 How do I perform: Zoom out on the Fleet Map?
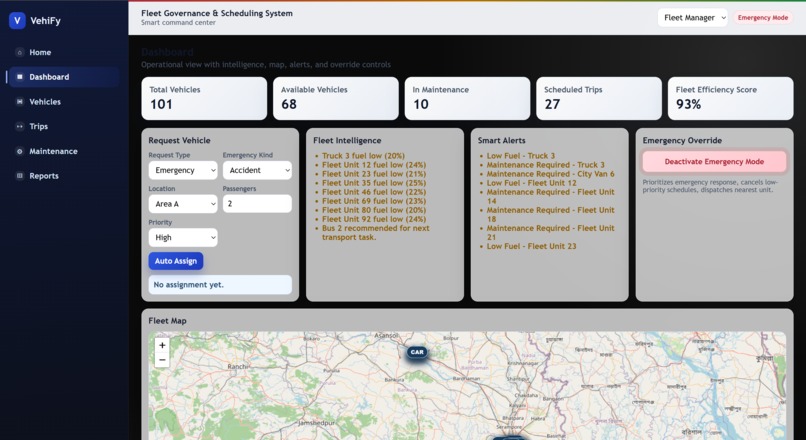click(162, 360)
